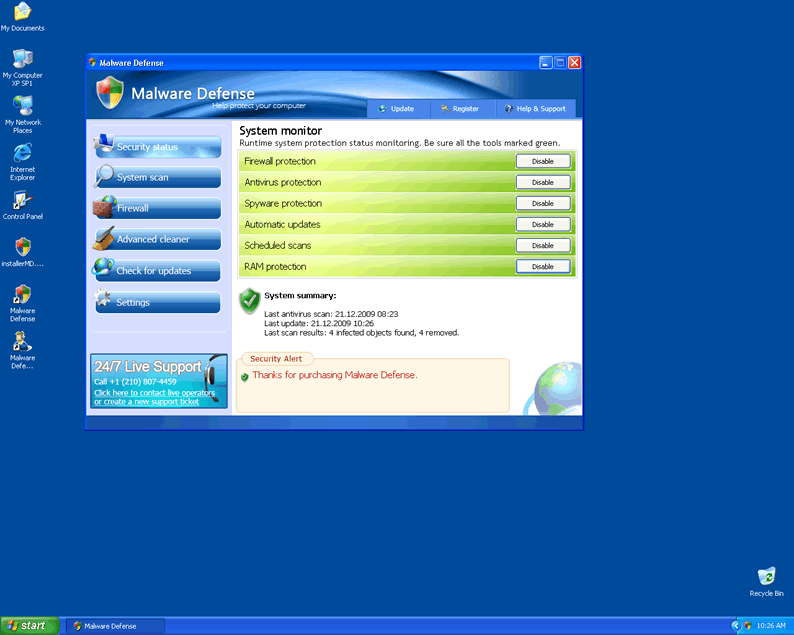This screenshot has width=794, height=635.
Task: Open the Windows Start menu
Action: pyautogui.click(x=27, y=625)
